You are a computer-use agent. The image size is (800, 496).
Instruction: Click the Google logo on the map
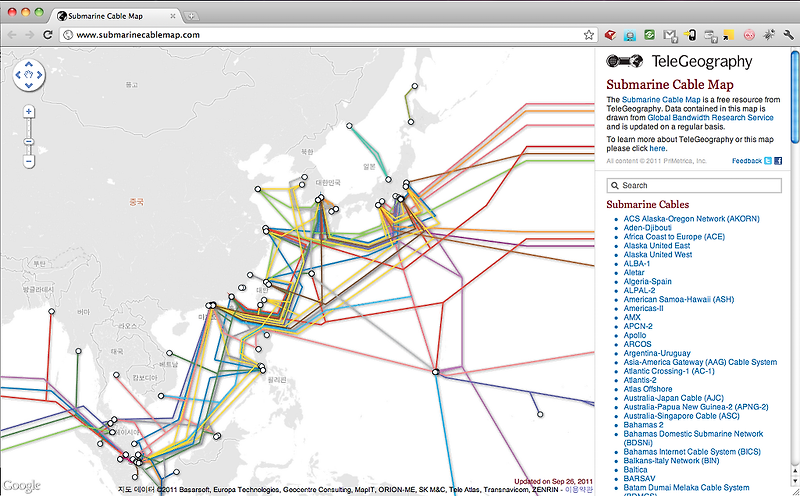point(21,486)
